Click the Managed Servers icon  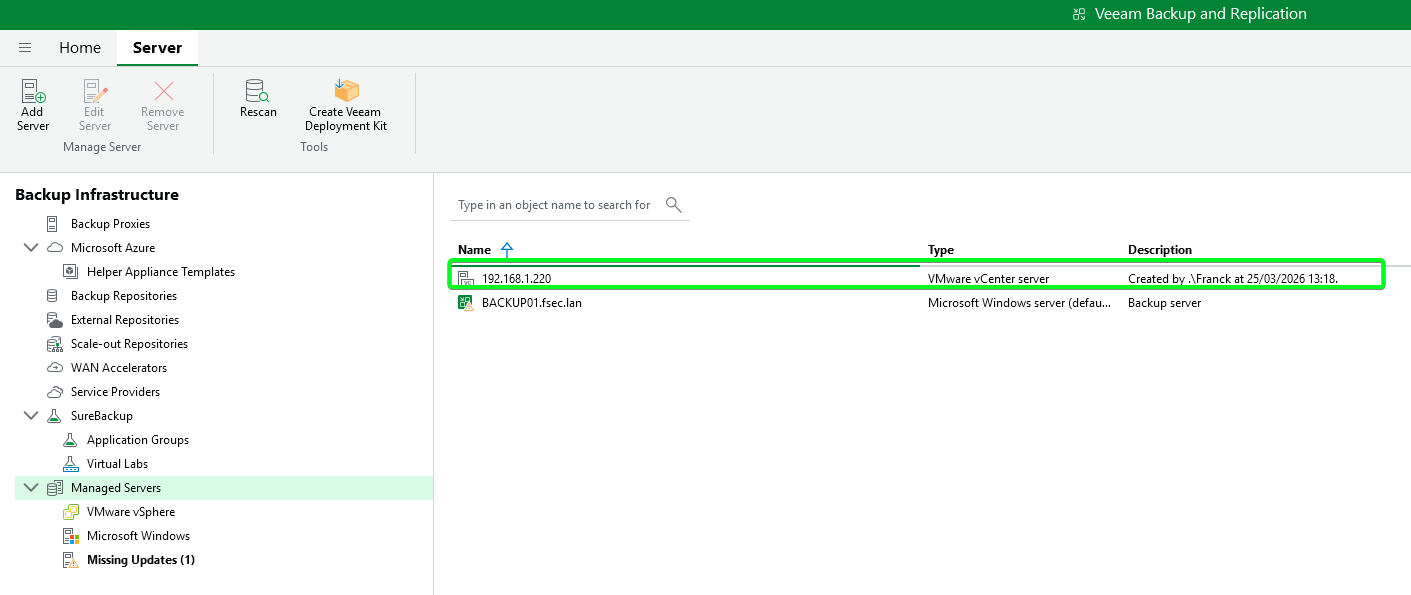pyautogui.click(x=54, y=488)
